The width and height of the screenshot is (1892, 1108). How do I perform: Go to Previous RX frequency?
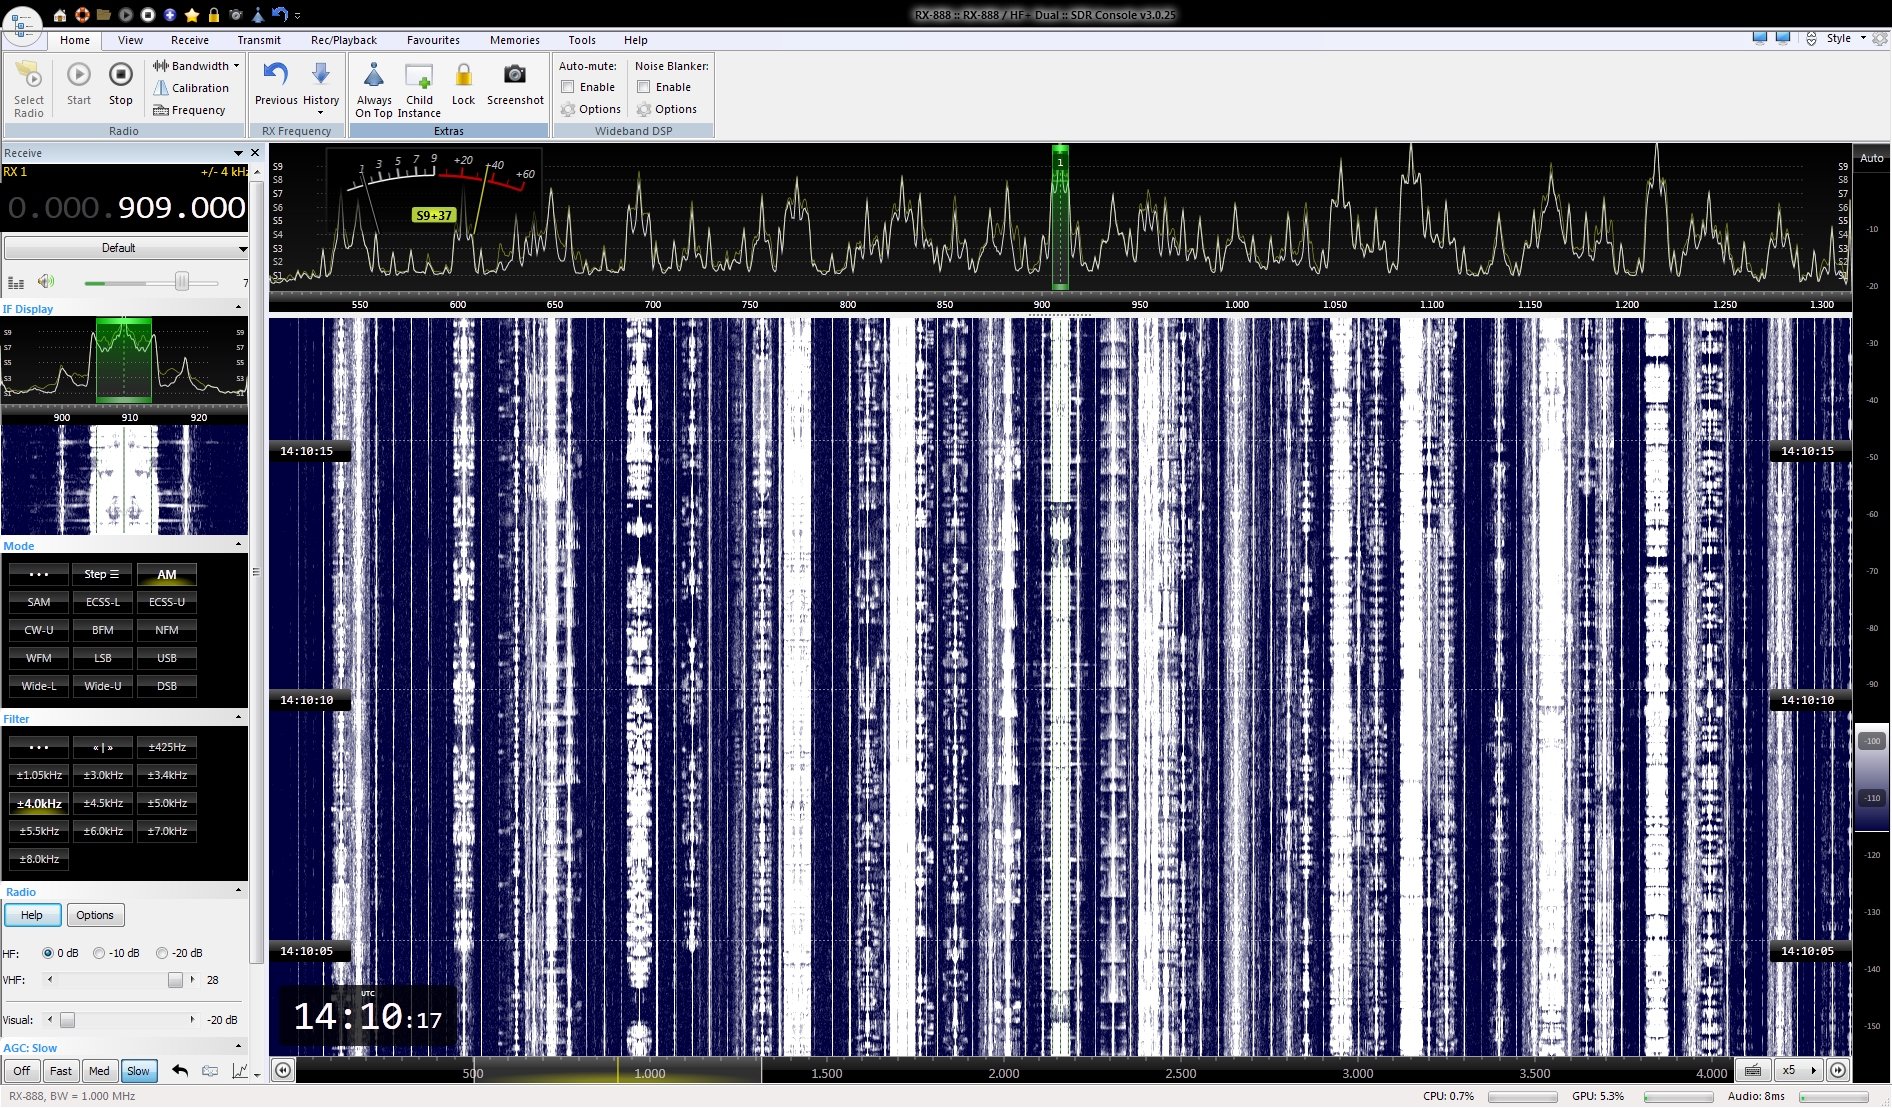point(276,76)
